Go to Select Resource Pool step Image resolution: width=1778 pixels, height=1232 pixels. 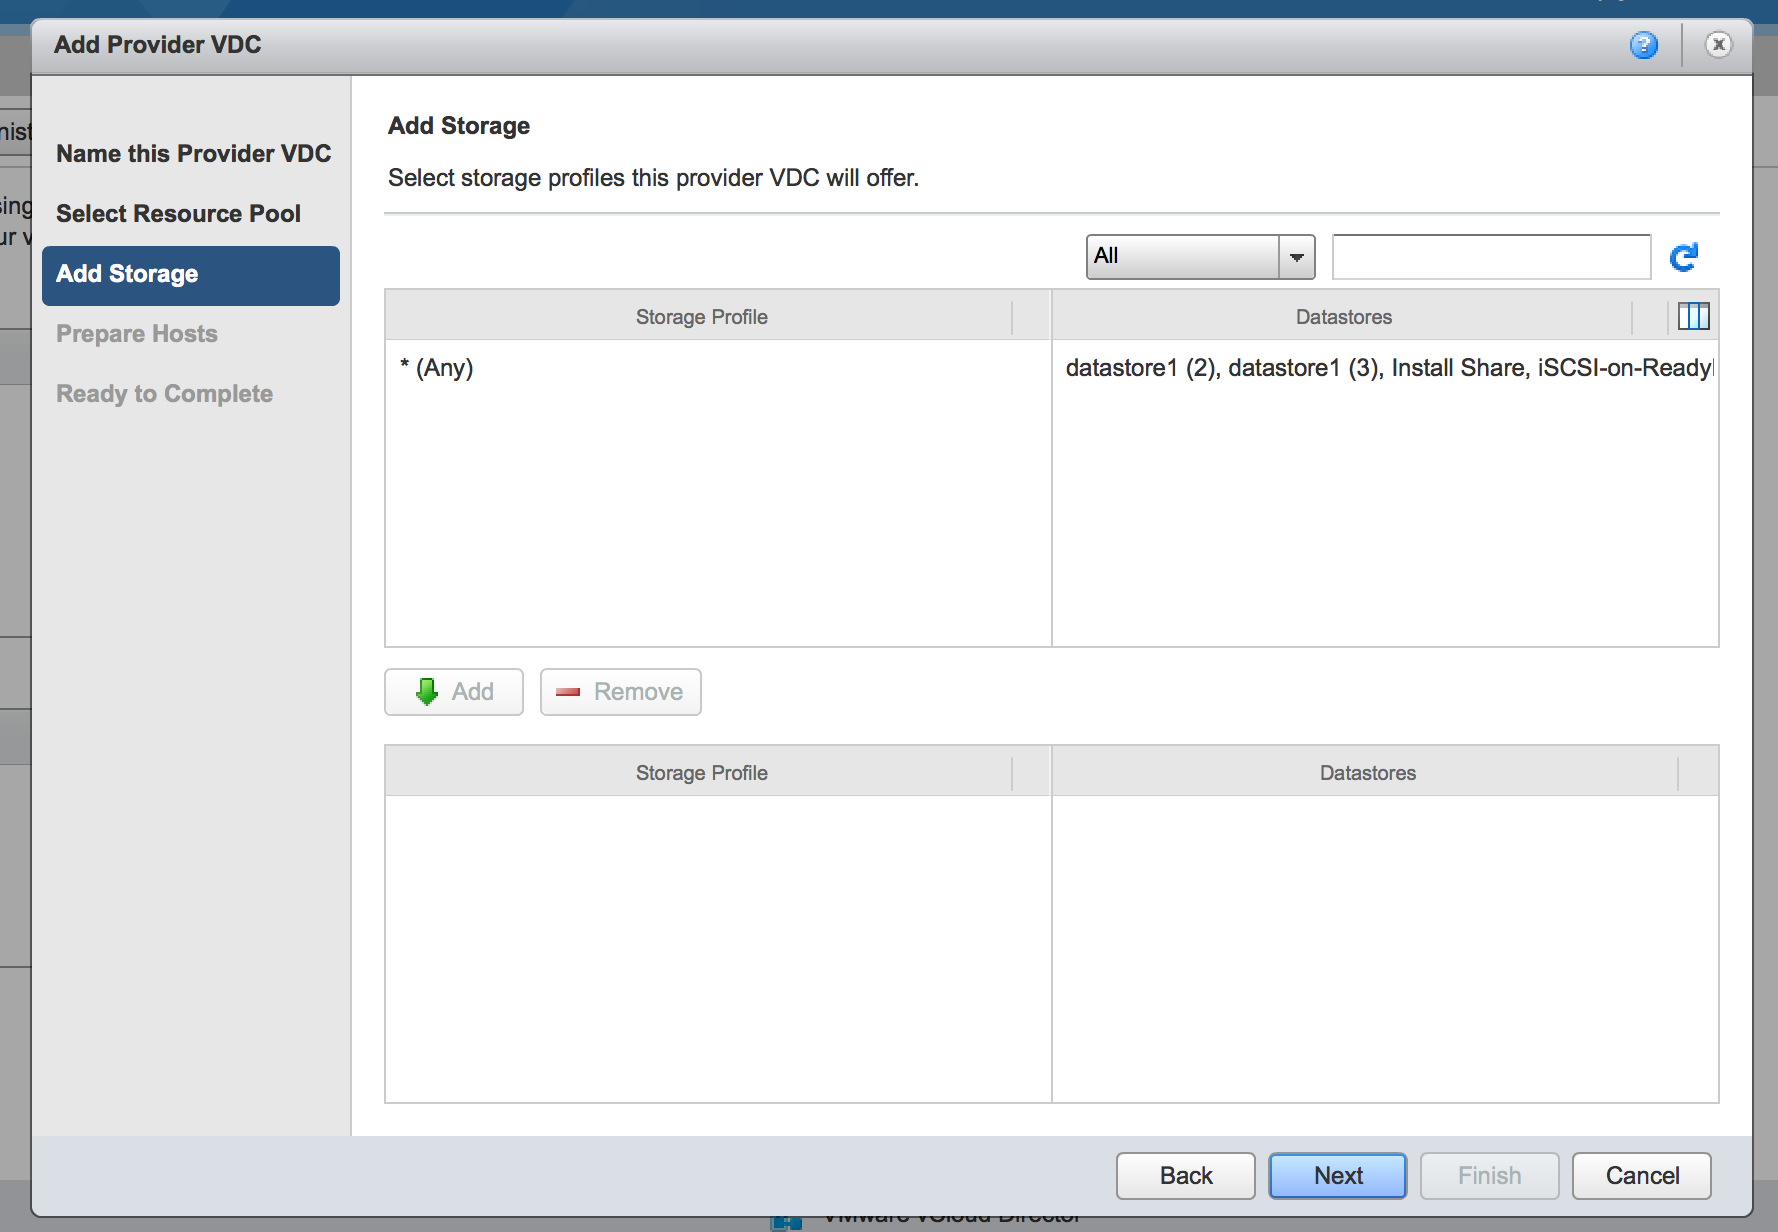(x=178, y=214)
